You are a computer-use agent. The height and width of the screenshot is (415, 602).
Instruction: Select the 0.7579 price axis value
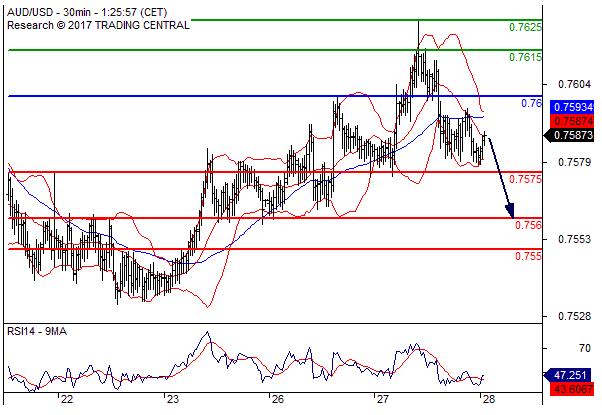574,162
